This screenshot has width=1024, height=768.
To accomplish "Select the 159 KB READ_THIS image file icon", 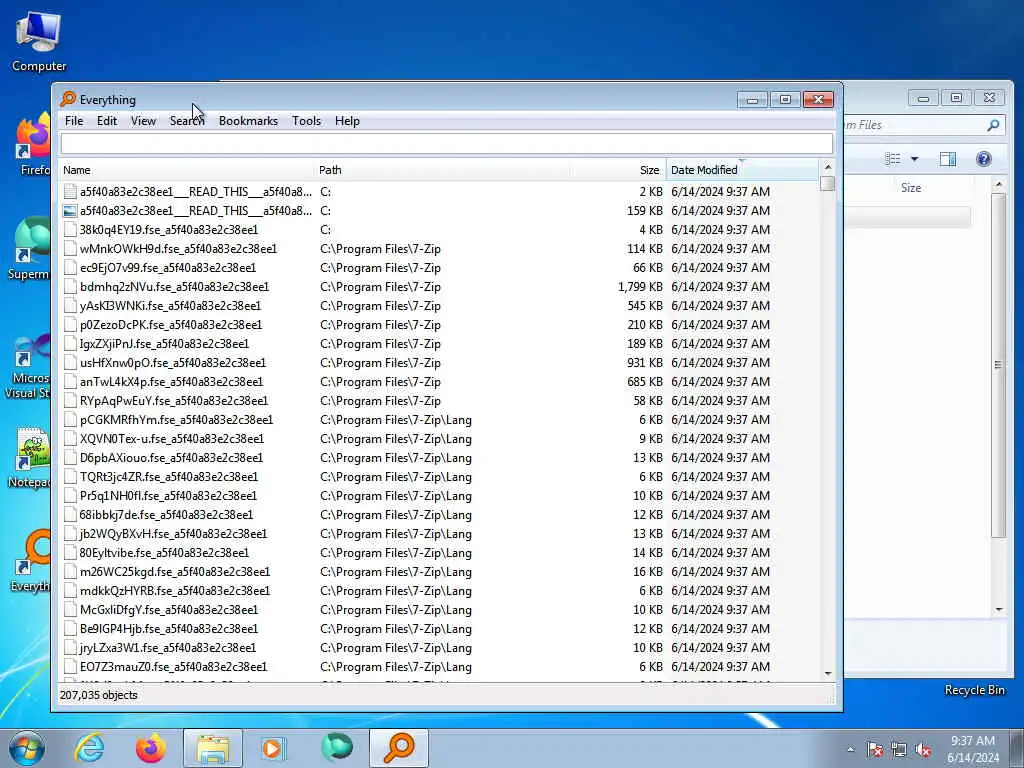I will coord(70,210).
